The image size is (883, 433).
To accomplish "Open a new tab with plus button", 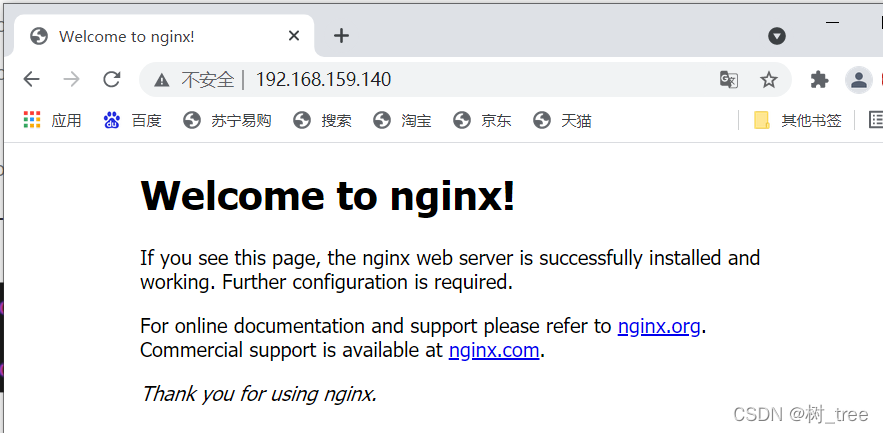I will [341, 36].
